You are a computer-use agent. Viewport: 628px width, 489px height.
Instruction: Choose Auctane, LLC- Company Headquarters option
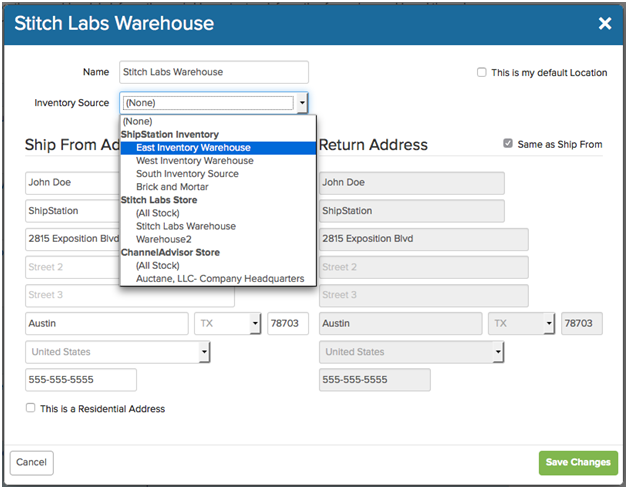tap(220, 279)
